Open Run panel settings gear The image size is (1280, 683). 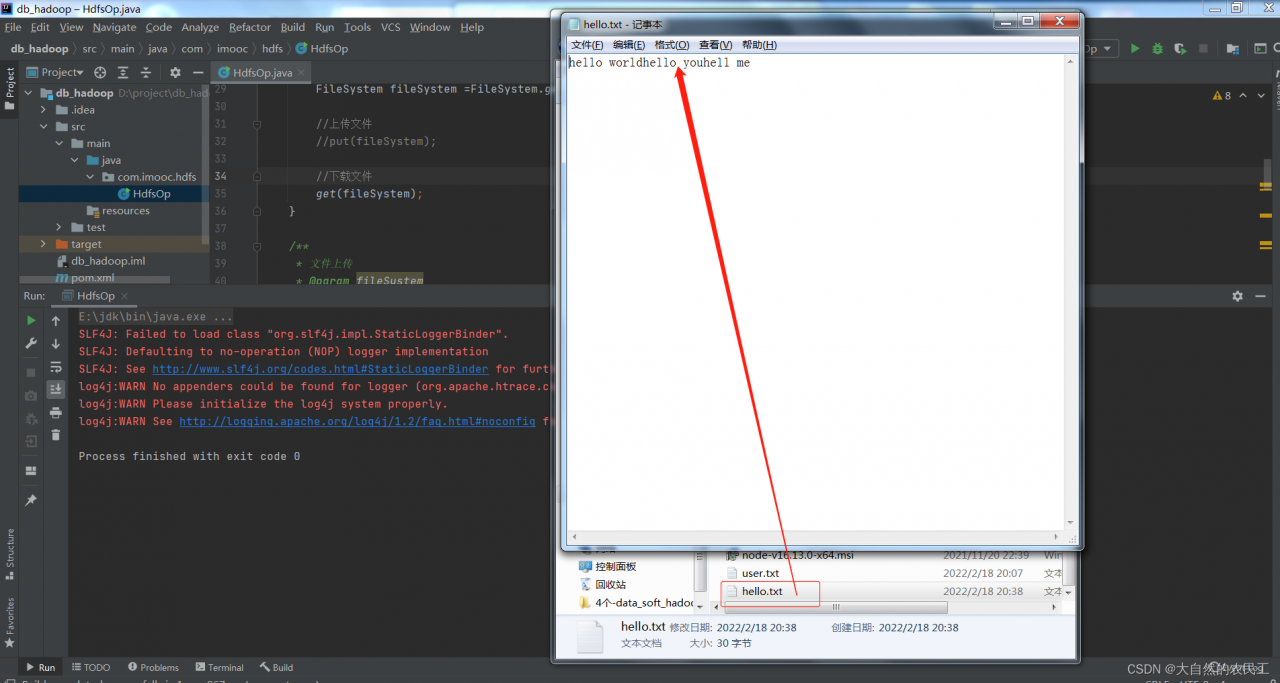point(1237,296)
